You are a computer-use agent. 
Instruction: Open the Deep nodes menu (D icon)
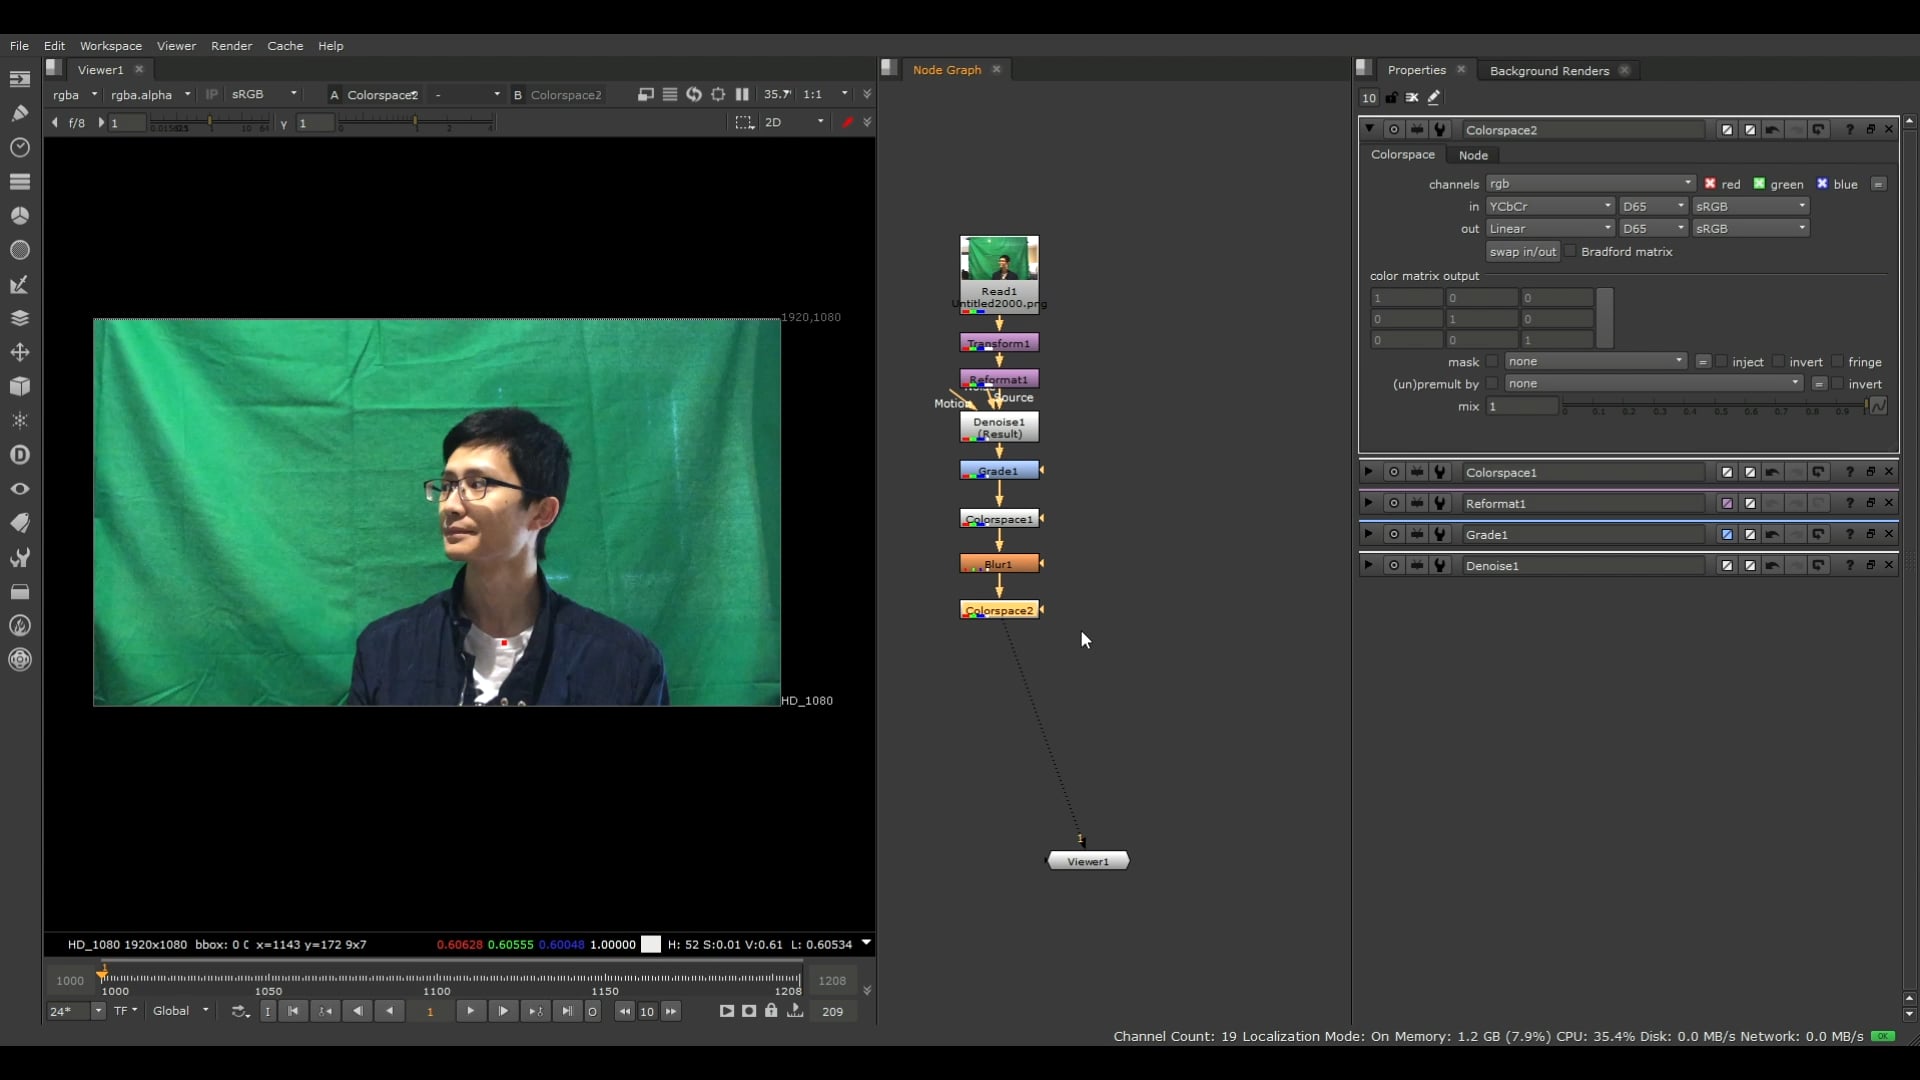20,455
